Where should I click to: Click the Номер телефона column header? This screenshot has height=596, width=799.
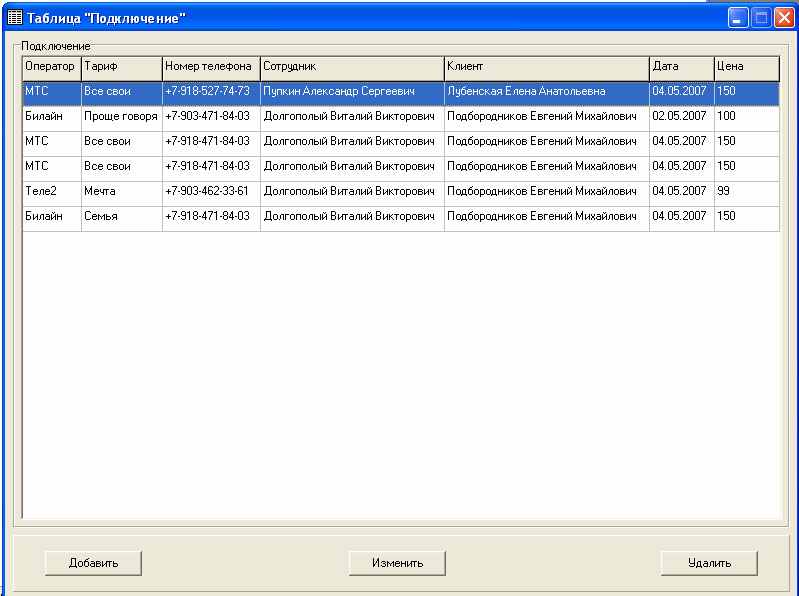coord(211,69)
